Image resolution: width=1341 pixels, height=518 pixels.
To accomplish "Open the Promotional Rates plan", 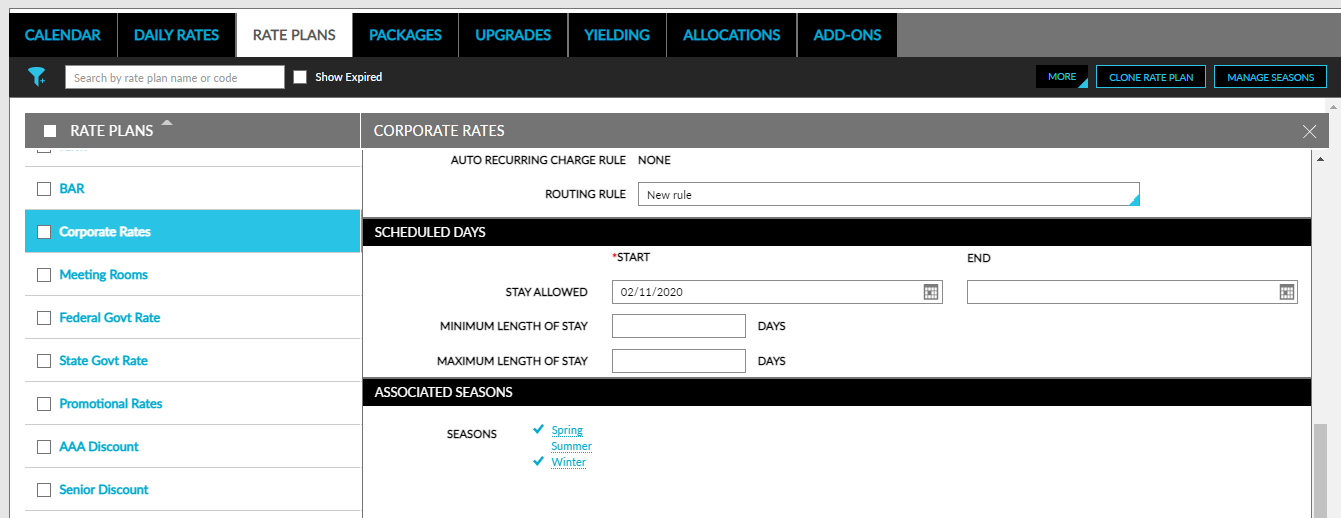I will point(111,404).
